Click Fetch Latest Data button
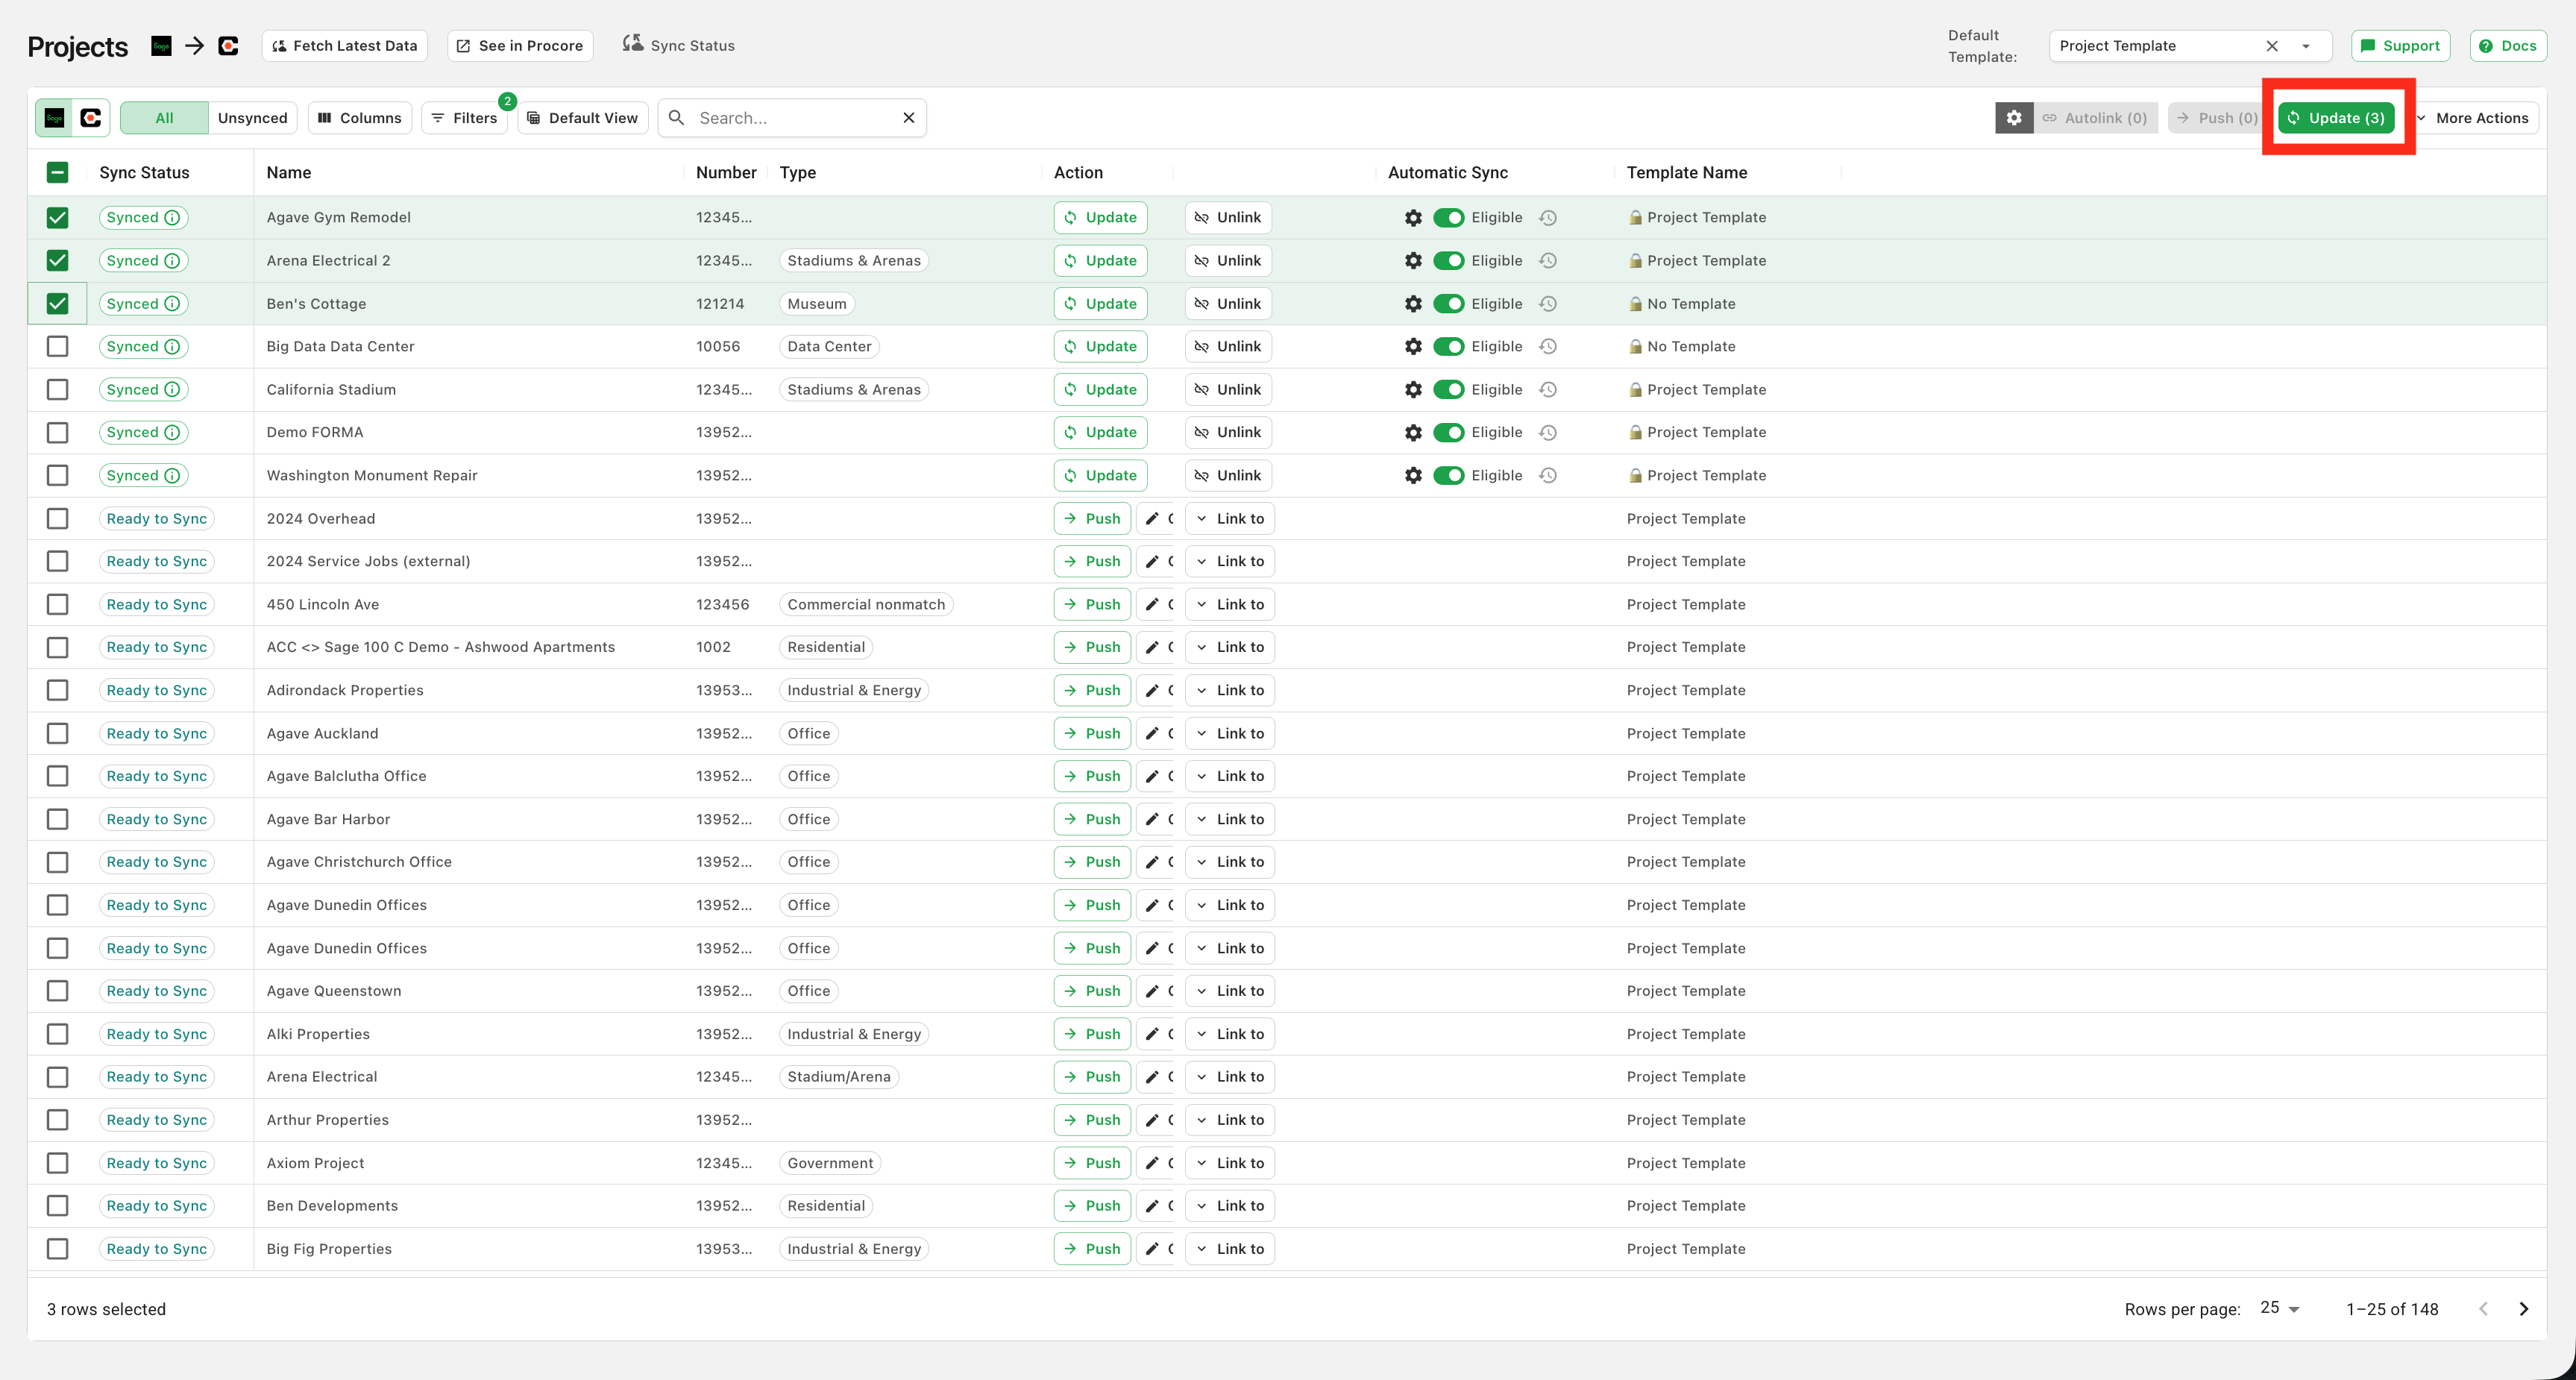This screenshot has width=2576, height=1380. click(x=345, y=46)
